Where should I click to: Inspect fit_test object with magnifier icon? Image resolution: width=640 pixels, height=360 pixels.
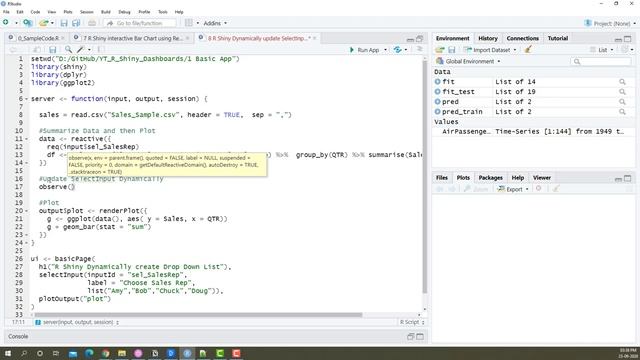pyautogui.click(x=622, y=92)
